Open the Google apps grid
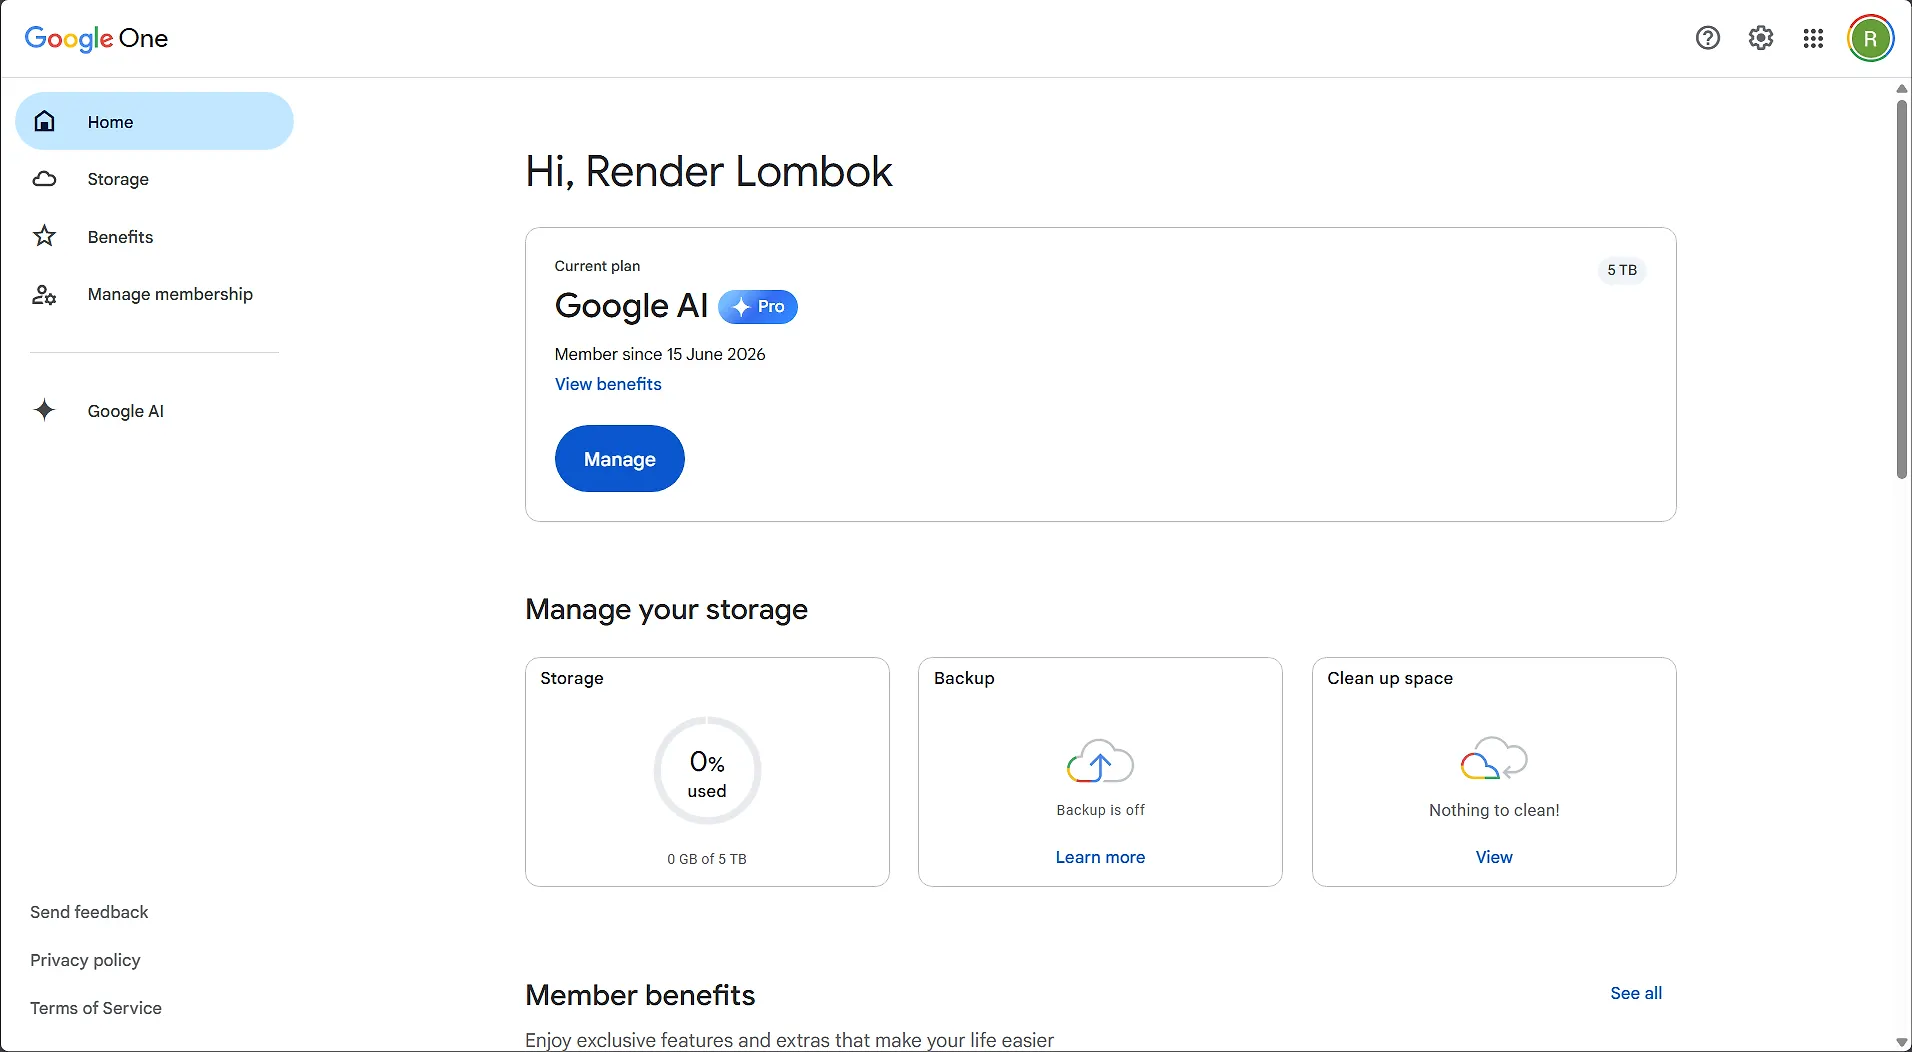This screenshot has width=1912, height=1052. 1813,38
